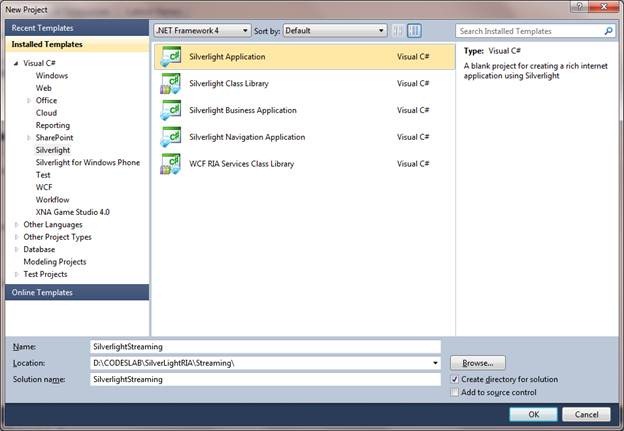The width and height of the screenshot is (624, 431).
Task: Toggle Create directory for solution checkbox
Action: pyautogui.click(x=456, y=380)
